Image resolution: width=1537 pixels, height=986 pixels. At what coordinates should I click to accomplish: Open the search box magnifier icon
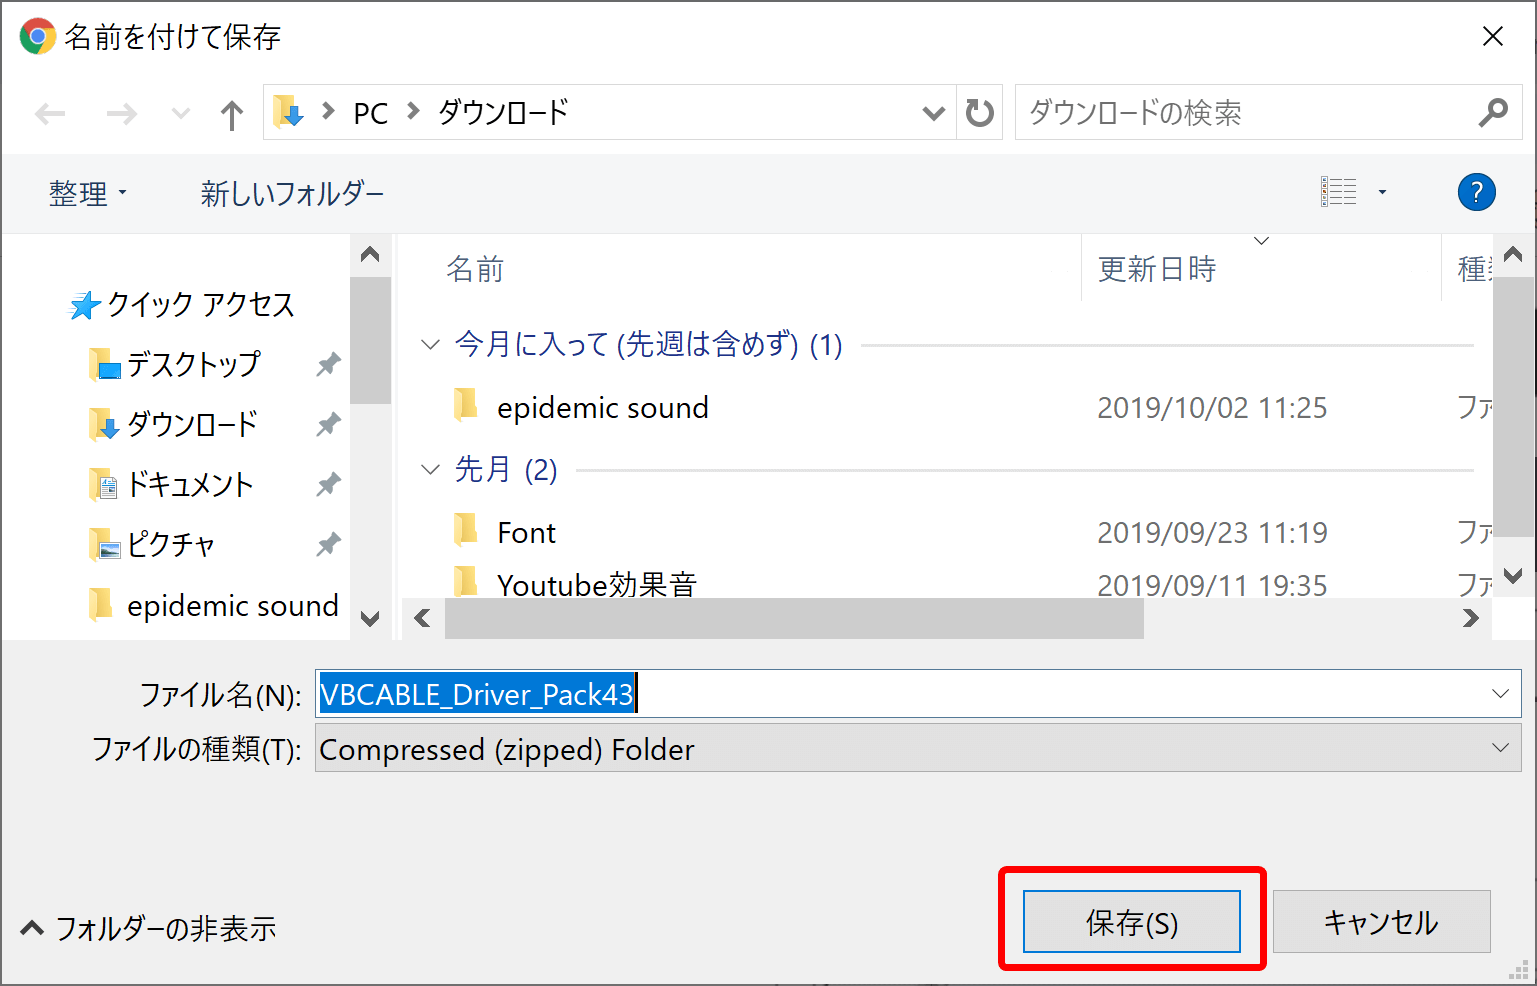click(1494, 112)
